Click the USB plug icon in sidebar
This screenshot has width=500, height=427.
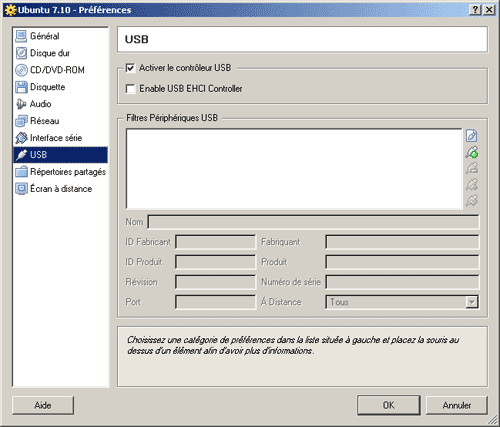[x=21, y=155]
